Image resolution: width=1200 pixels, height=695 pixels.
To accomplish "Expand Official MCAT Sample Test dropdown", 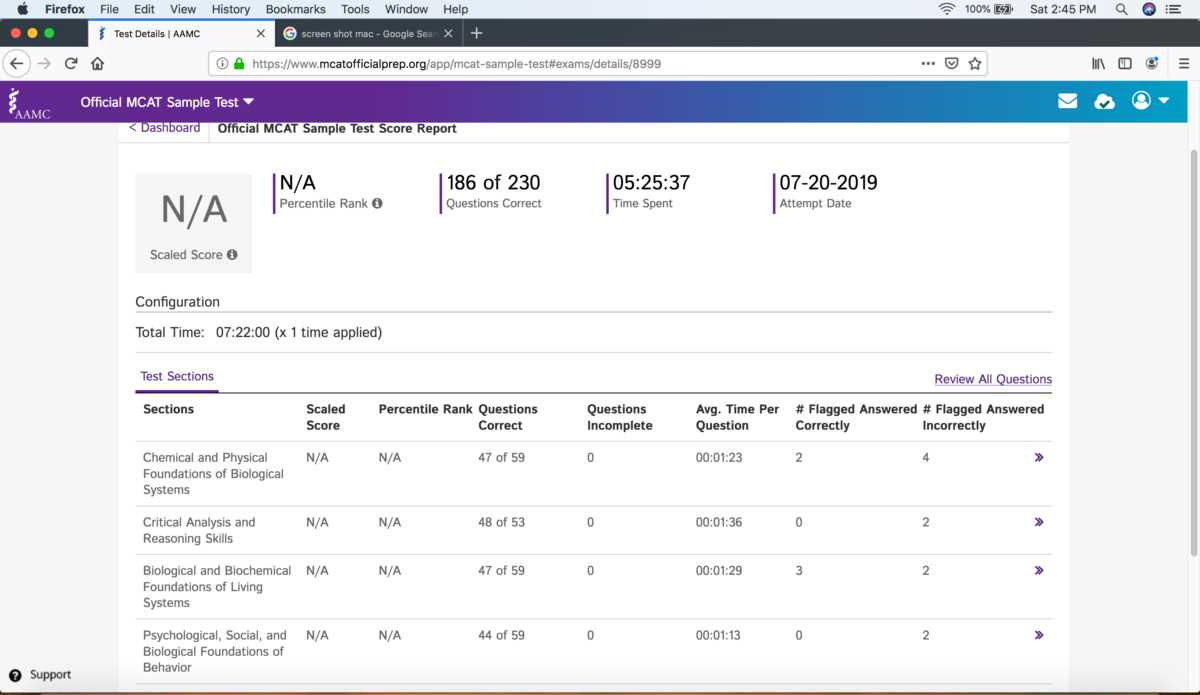I will coord(249,102).
